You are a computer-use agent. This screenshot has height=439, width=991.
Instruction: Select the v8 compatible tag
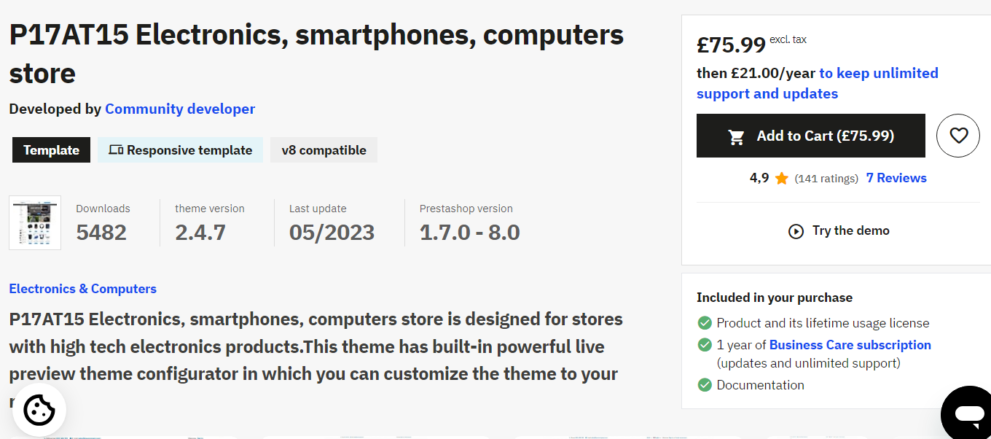click(323, 150)
